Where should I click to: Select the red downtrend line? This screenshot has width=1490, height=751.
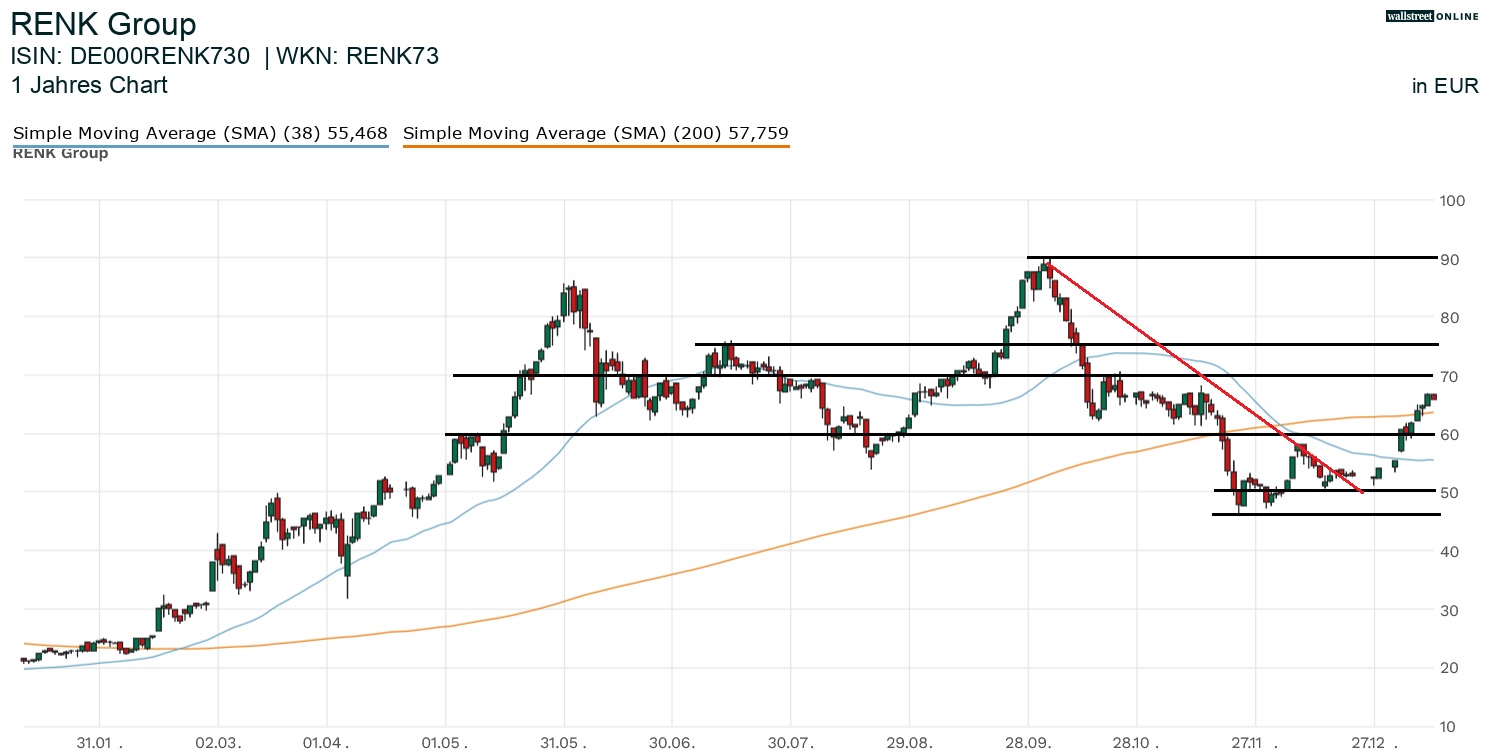(x=1200, y=375)
